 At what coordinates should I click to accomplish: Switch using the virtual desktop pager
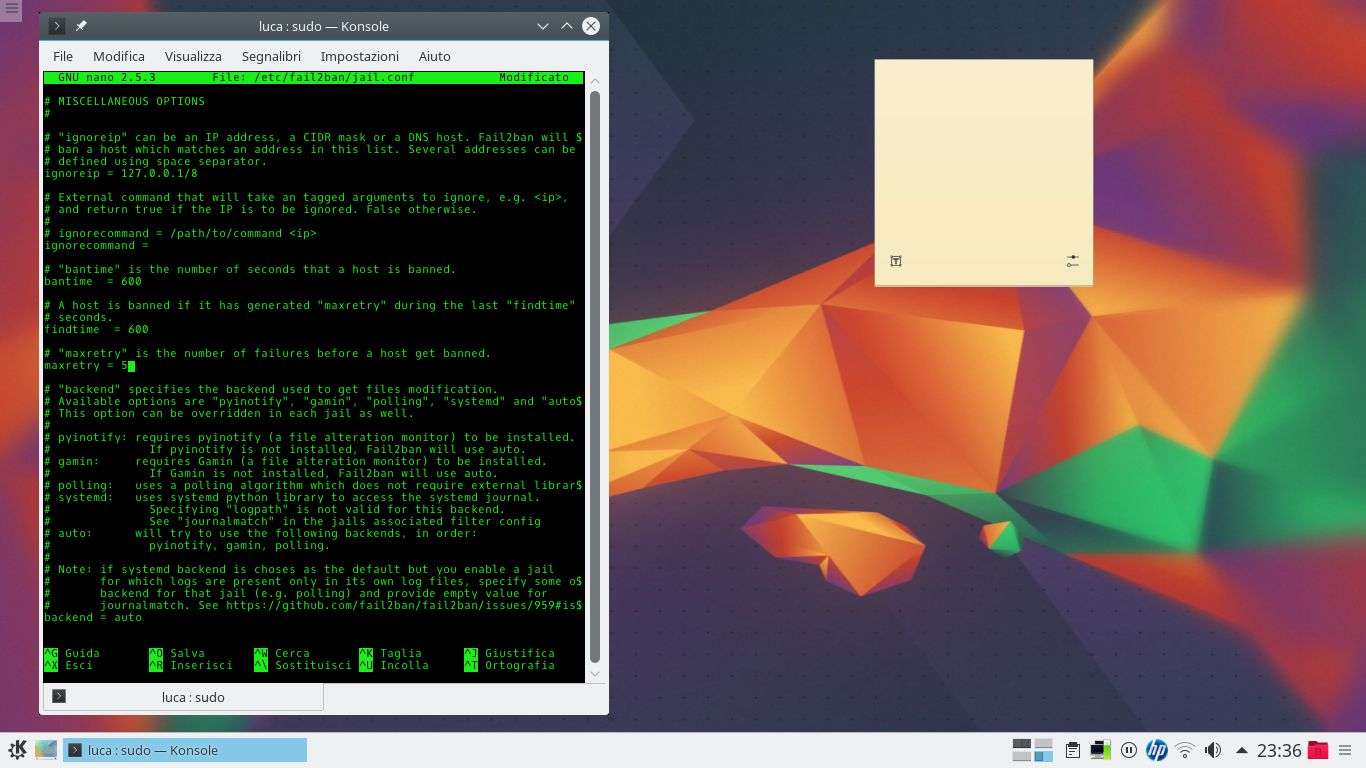(x=1032, y=750)
